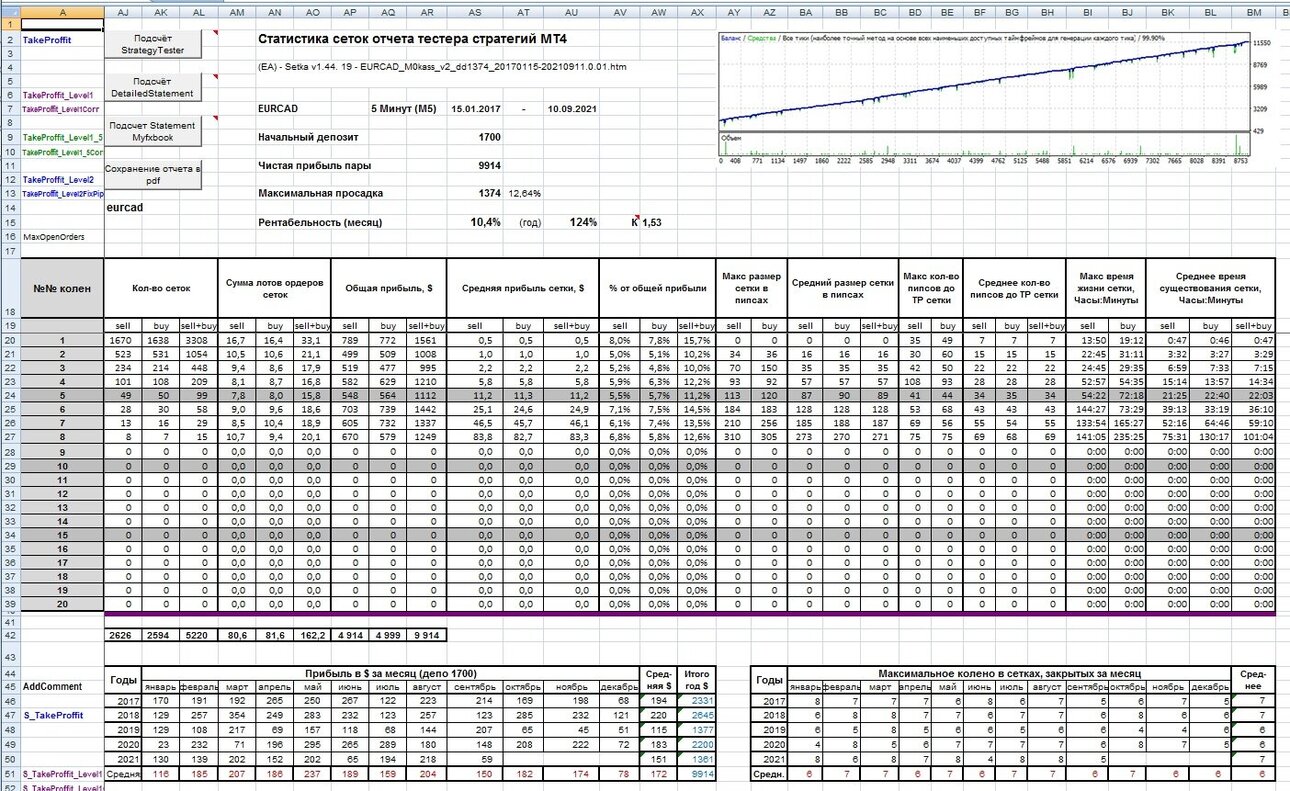
Task: Click the start date 15.01.2017
Action: 476,109
